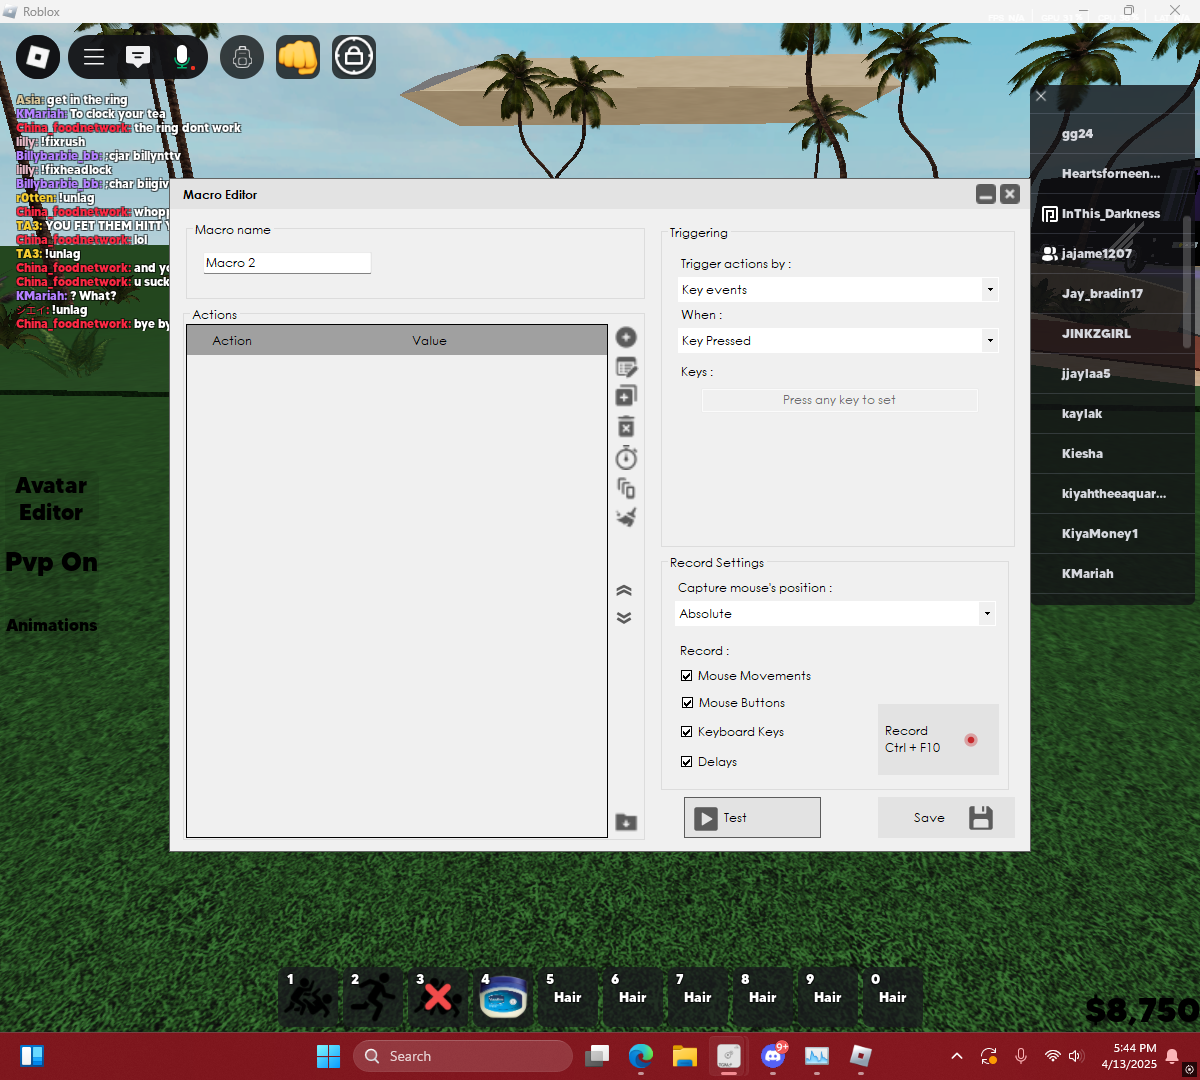Image resolution: width=1200 pixels, height=1080 pixels.
Task: Open Discord from the taskbar
Action: pos(773,1056)
